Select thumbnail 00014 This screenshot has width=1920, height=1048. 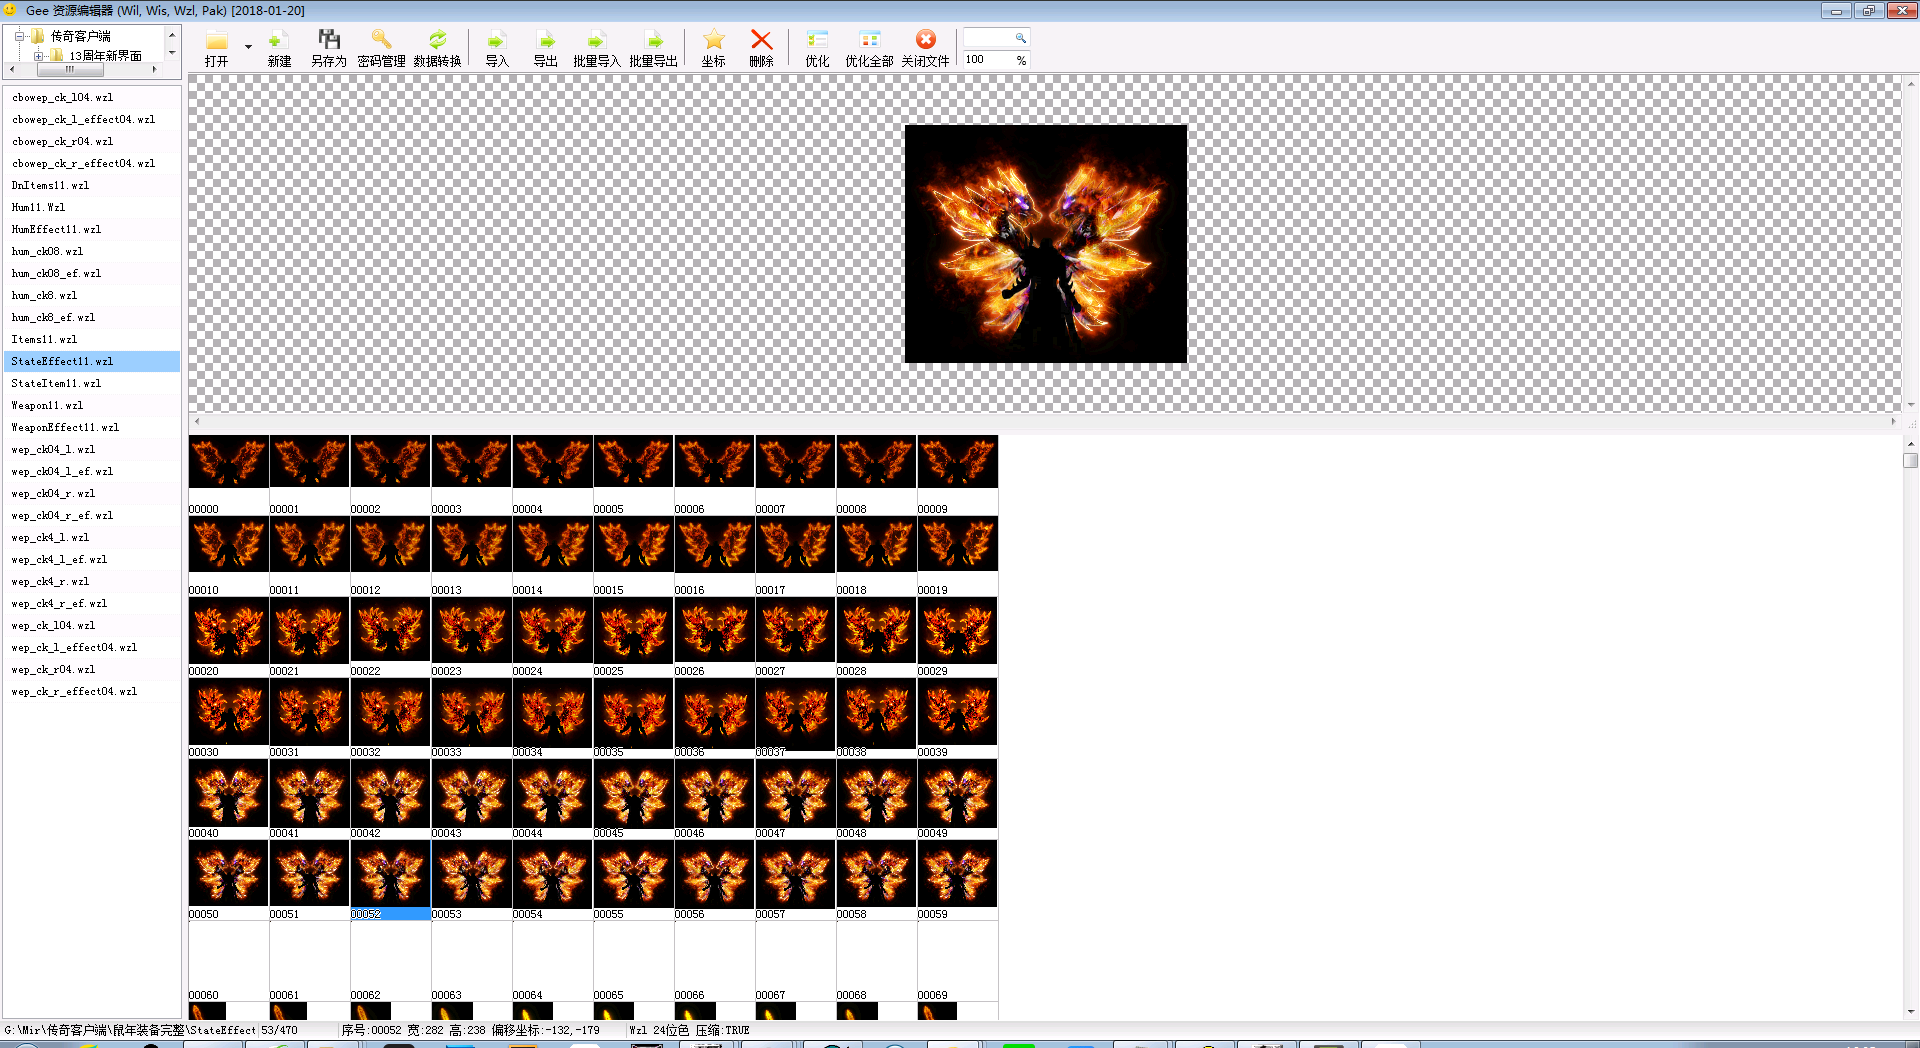click(552, 555)
